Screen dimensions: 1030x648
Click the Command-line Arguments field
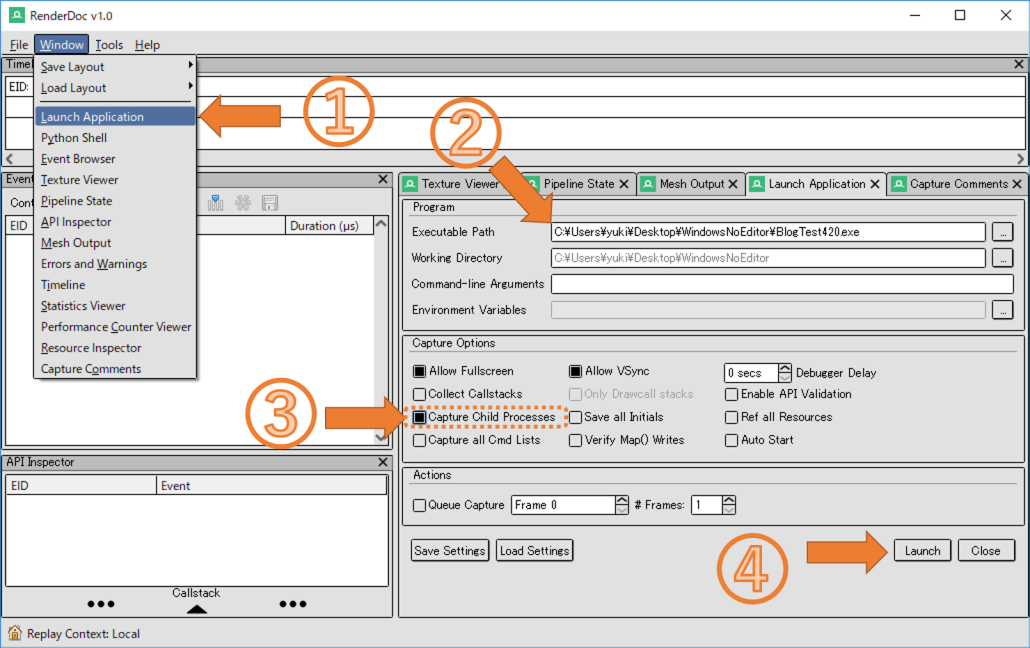coord(782,284)
